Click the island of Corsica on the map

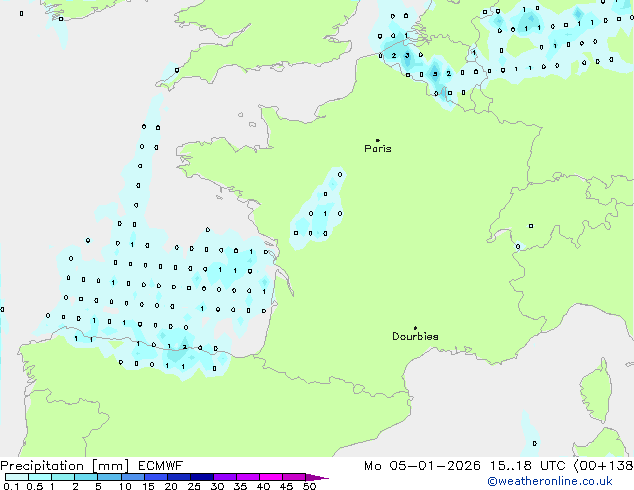(596, 390)
